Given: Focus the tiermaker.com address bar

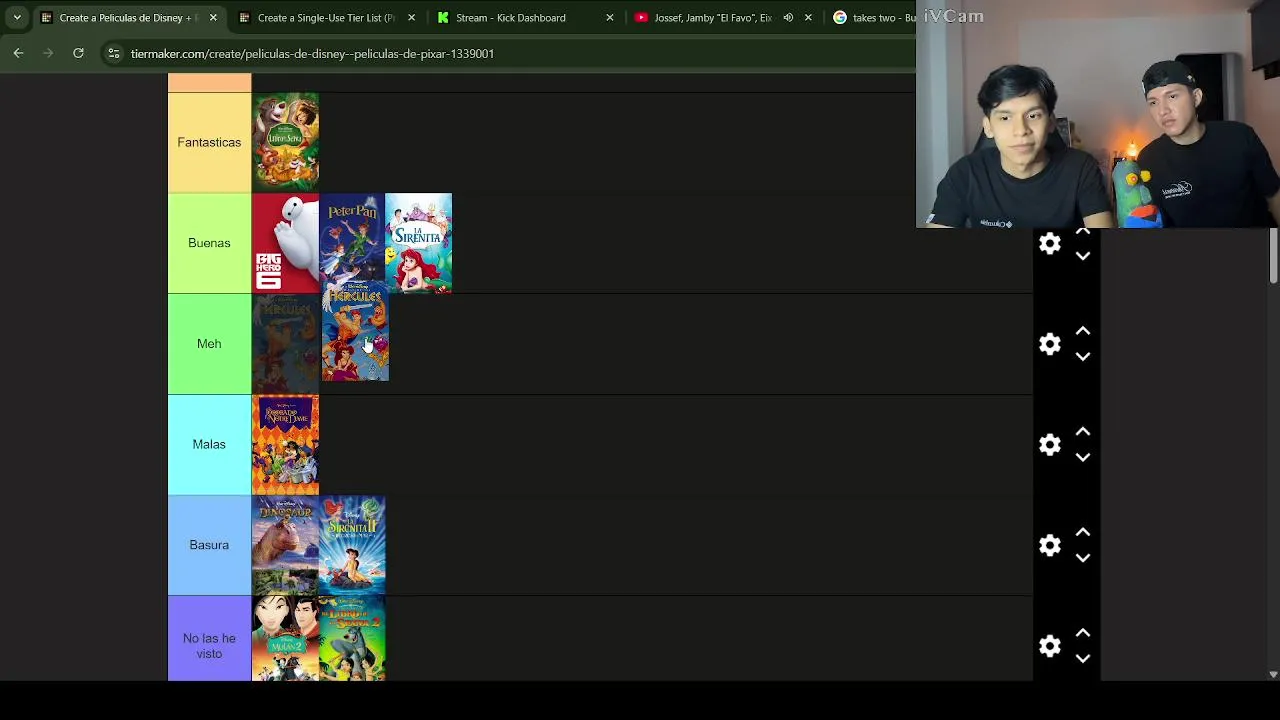Looking at the screenshot, I should point(312,53).
